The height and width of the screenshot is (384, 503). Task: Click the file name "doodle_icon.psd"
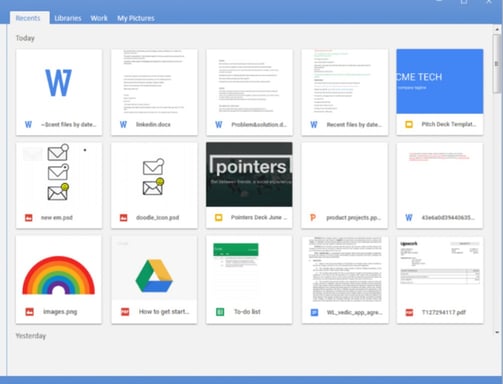coord(157,218)
